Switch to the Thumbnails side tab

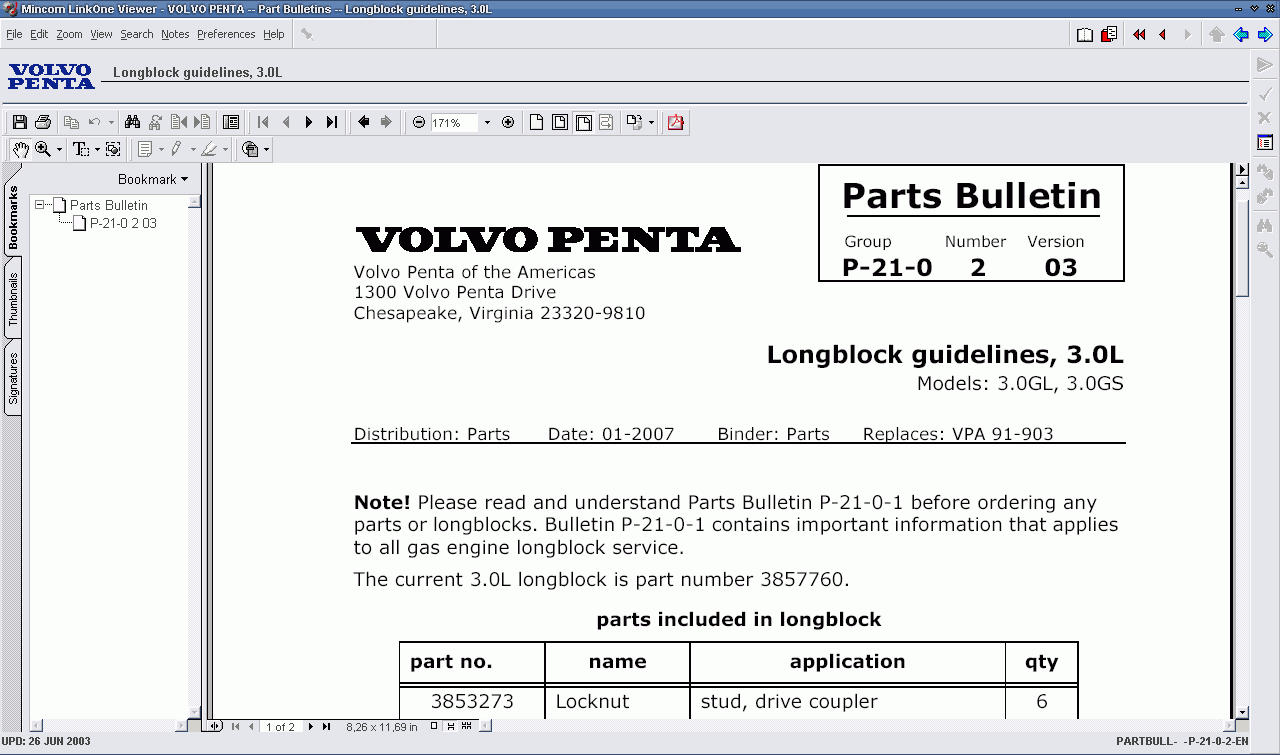pyautogui.click(x=13, y=299)
